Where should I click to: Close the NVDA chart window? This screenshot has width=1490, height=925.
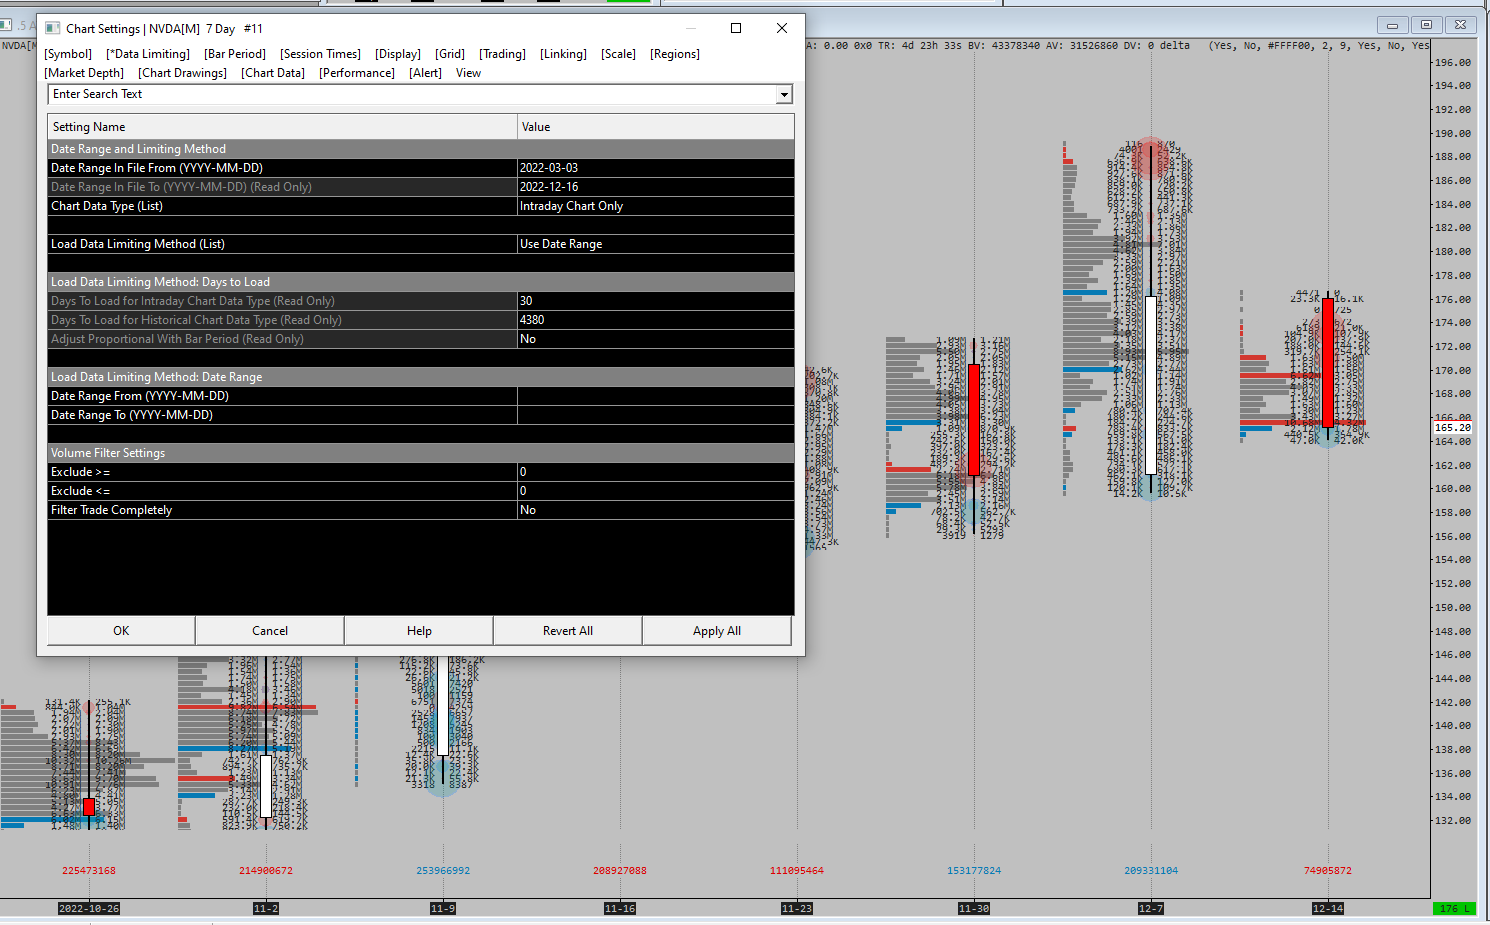(x=1460, y=25)
